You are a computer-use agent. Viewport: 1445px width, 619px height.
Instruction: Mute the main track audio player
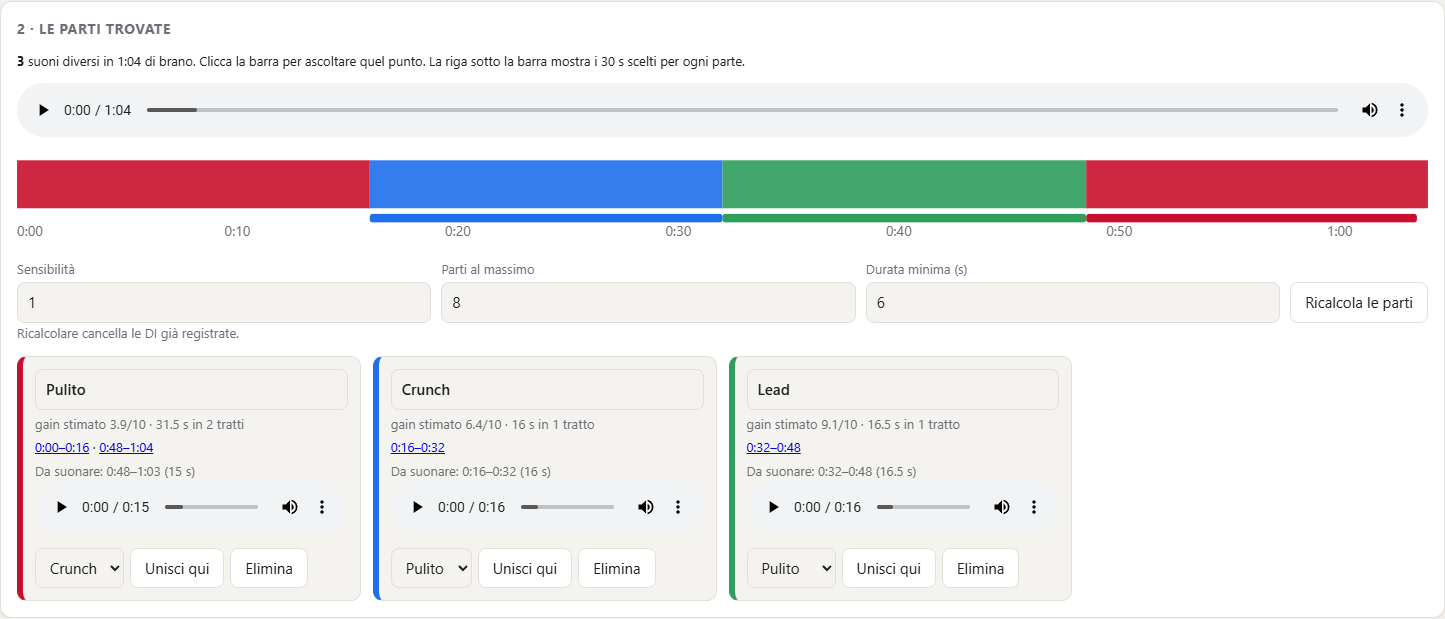click(x=1369, y=110)
